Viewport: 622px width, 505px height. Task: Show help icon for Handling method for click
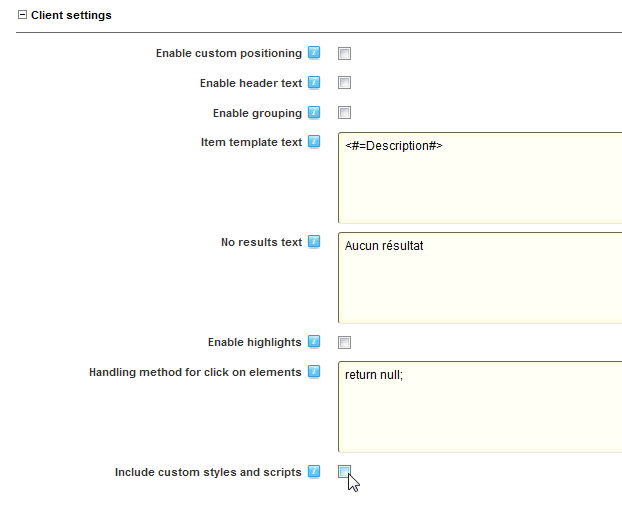(x=314, y=371)
